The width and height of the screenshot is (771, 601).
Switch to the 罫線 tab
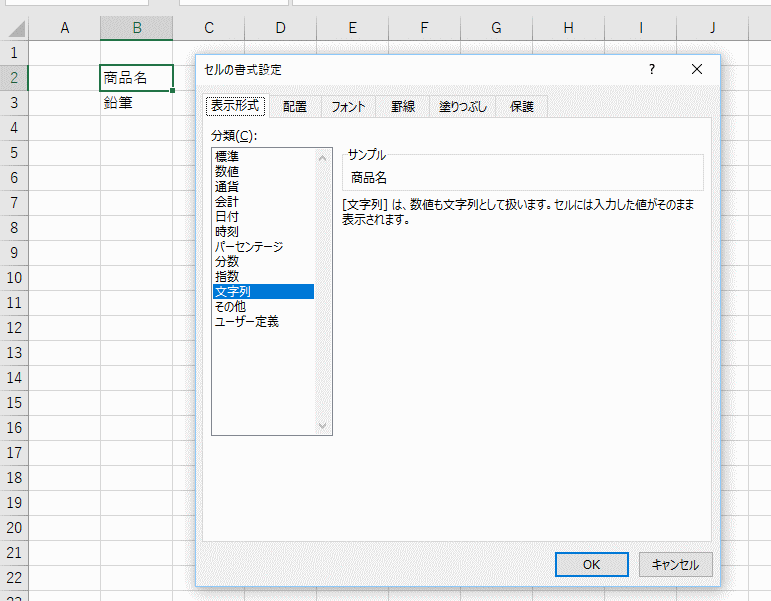(x=402, y=107)
